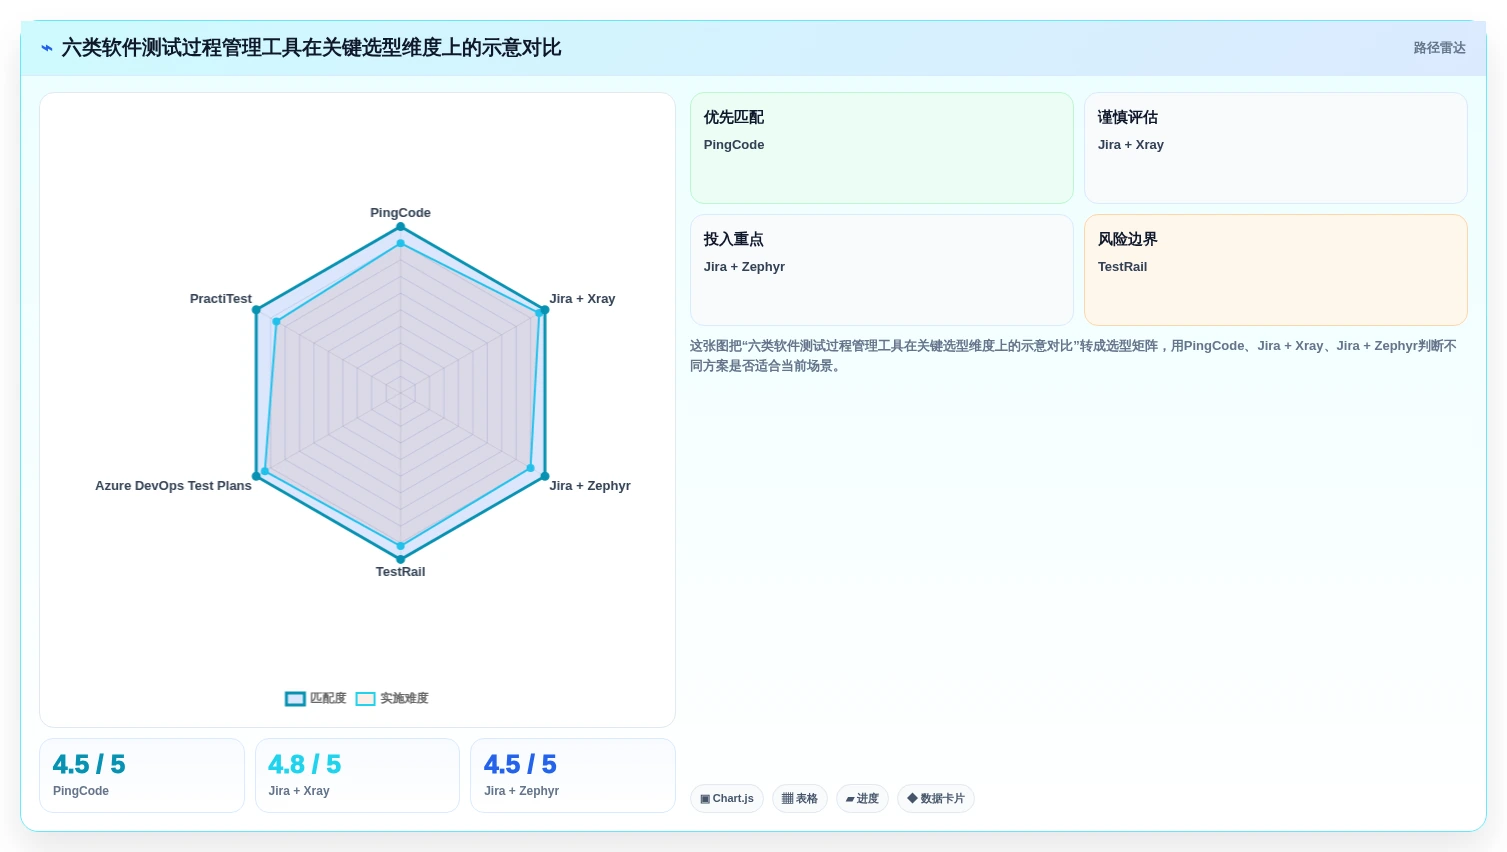Click the Jira + Zephyr radar axis label
The image size is (1507, 852).
590,486
